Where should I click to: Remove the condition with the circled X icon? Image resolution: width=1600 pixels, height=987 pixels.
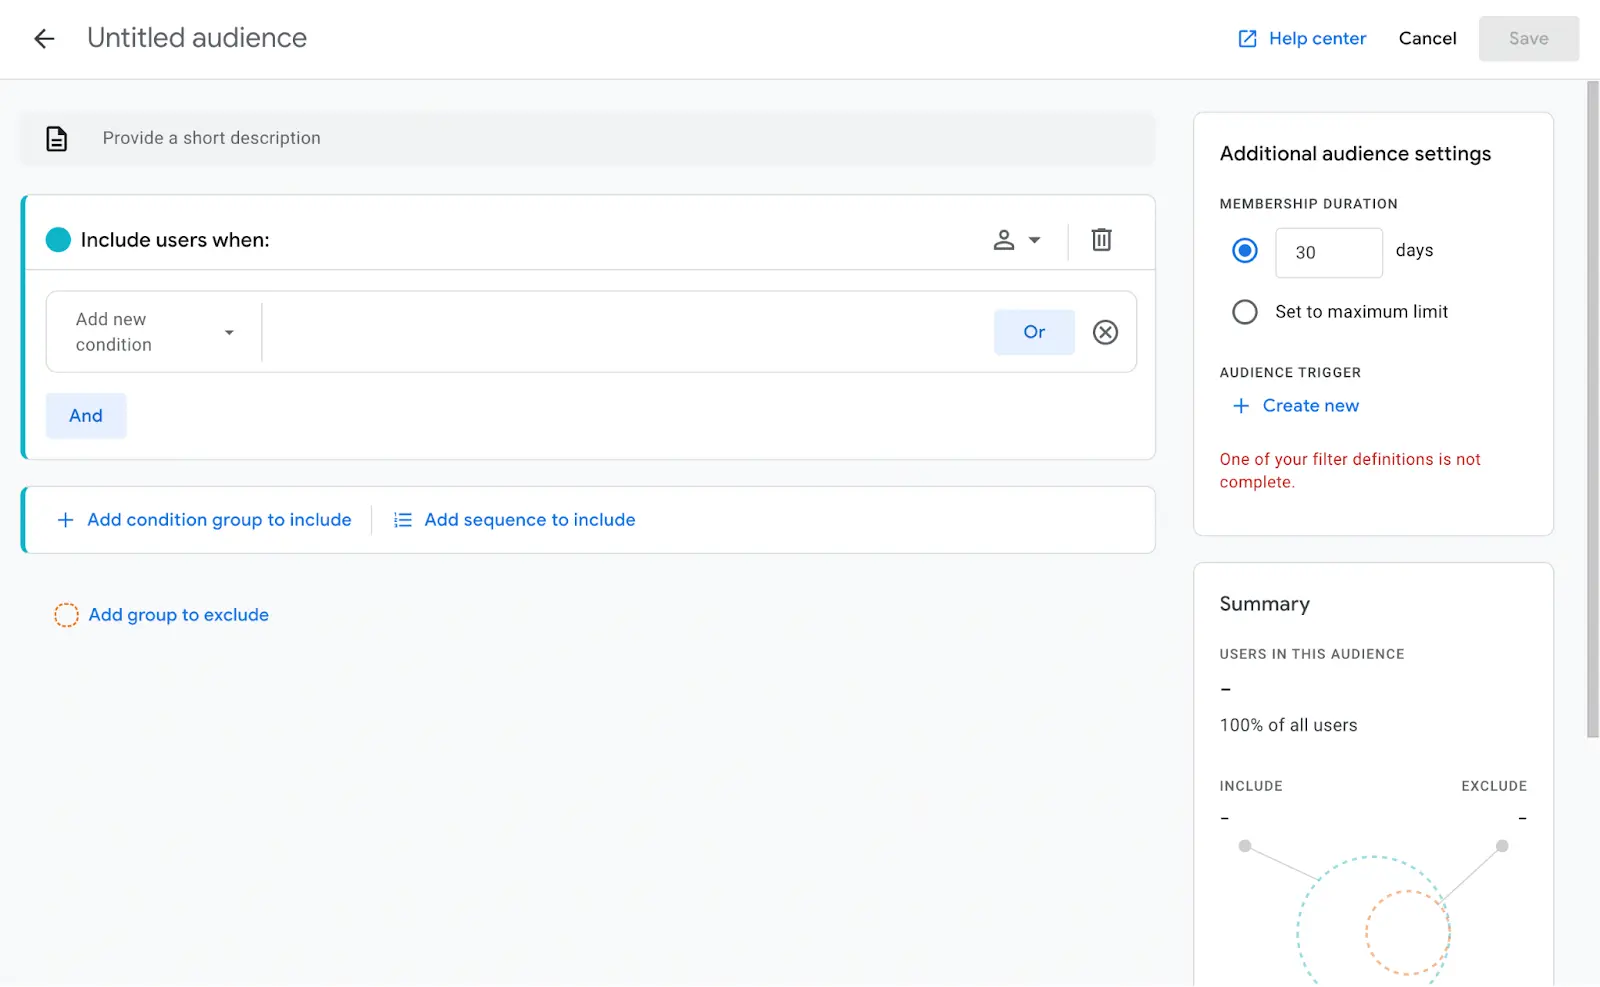1105,332
